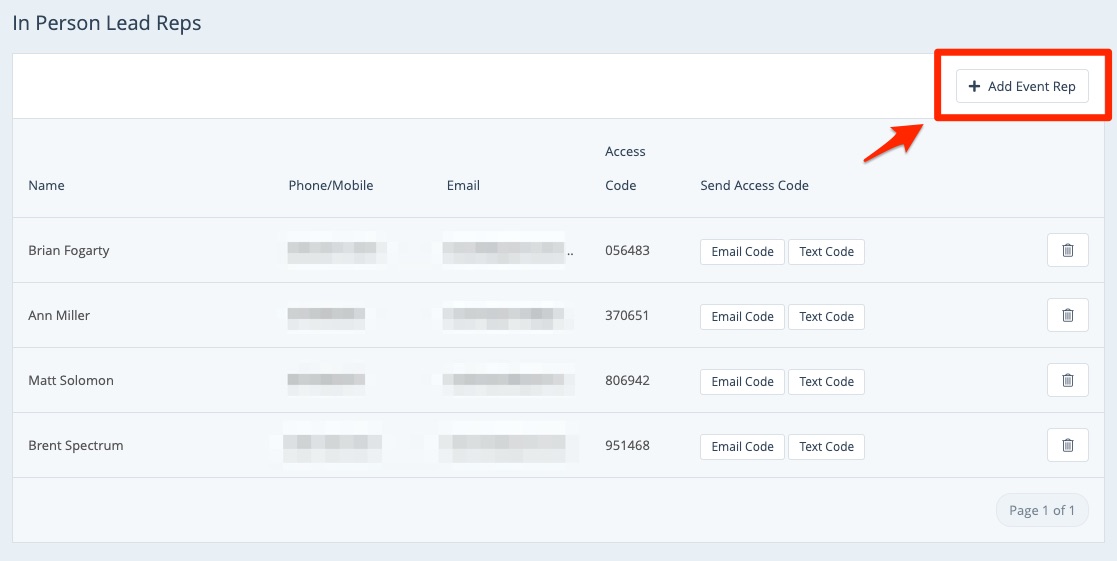The image size is (1117, 561).
Task: Click the name Brent Spectrum
Action: (x=76, y=445)
